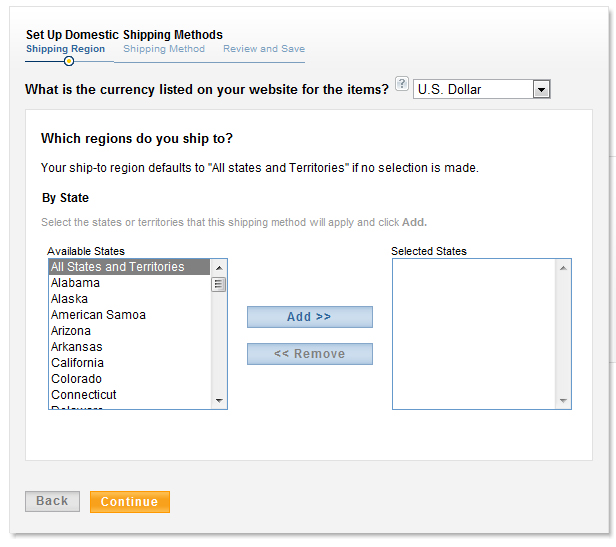Pick California in Available States
This screenshot has width=616, height=547.
click(78, 363)
